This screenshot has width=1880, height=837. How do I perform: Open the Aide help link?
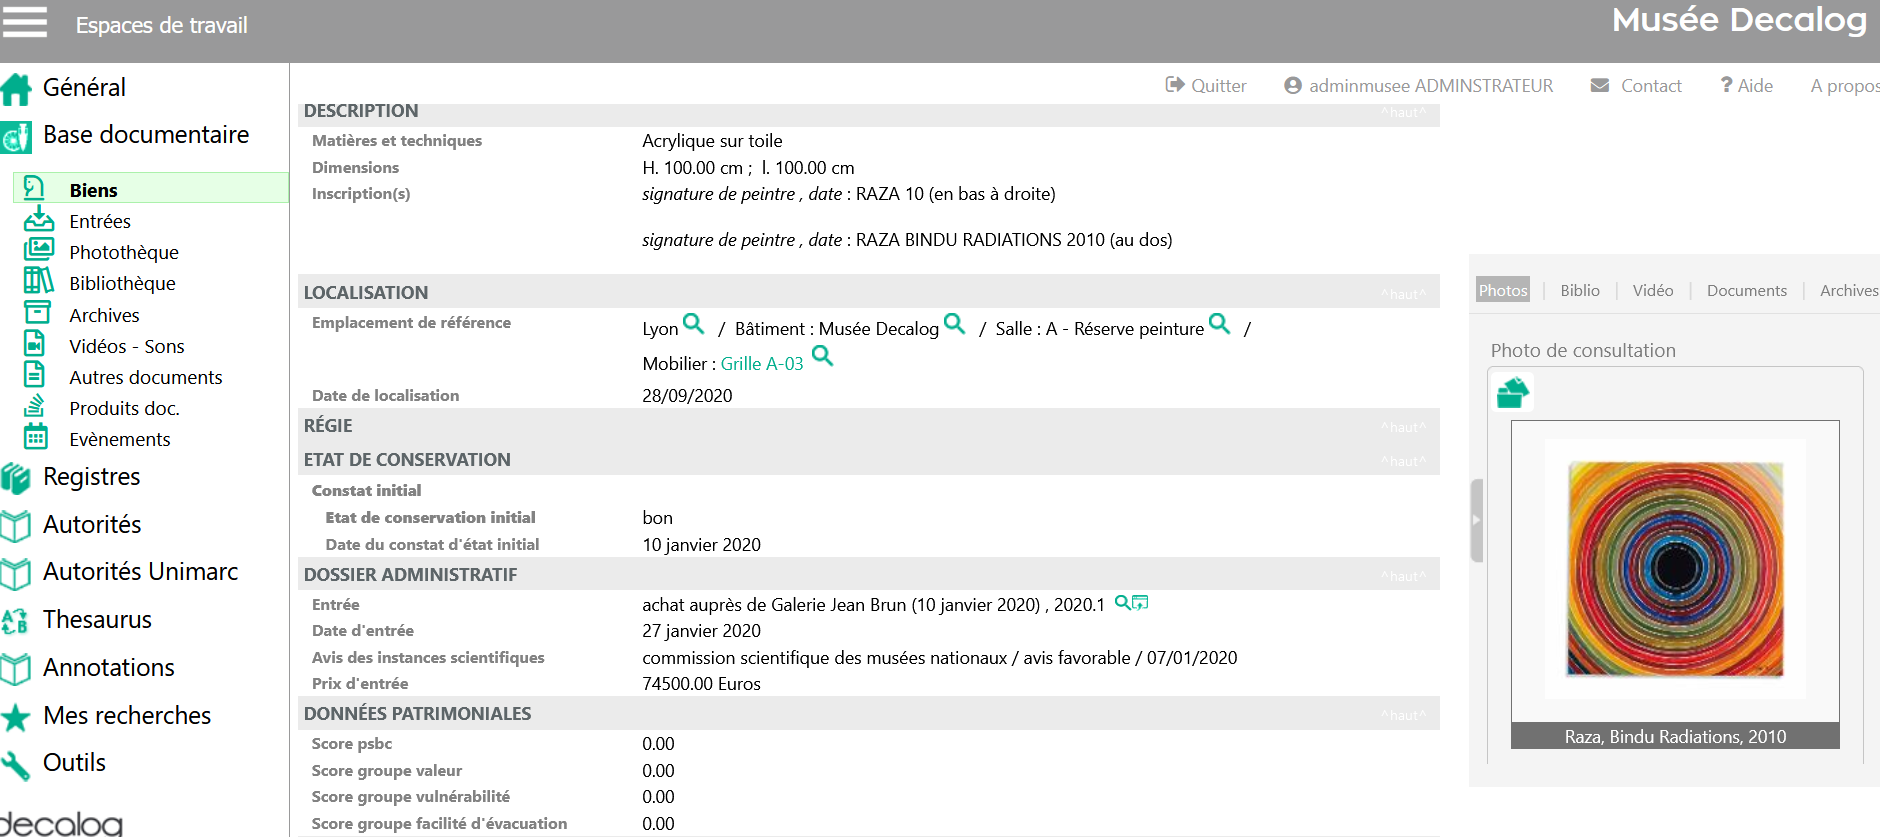click(x=1746, y=86)
